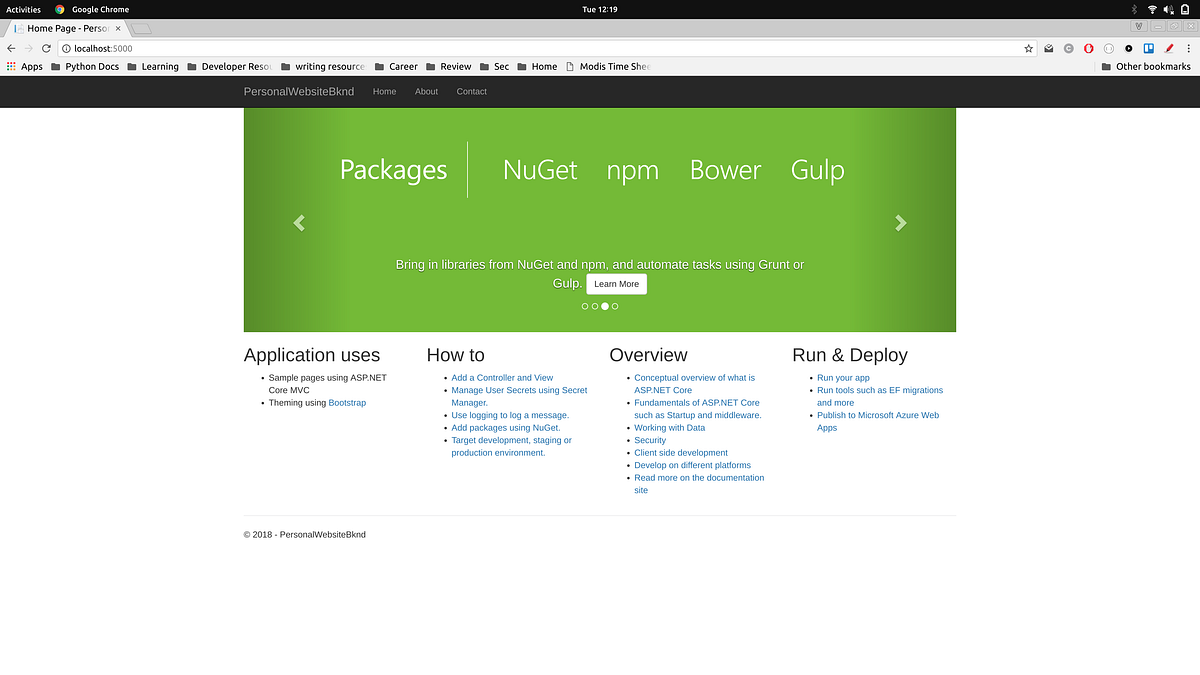Advance the carousel with the right chevron

pyautogui.click(x=900, y=223)
